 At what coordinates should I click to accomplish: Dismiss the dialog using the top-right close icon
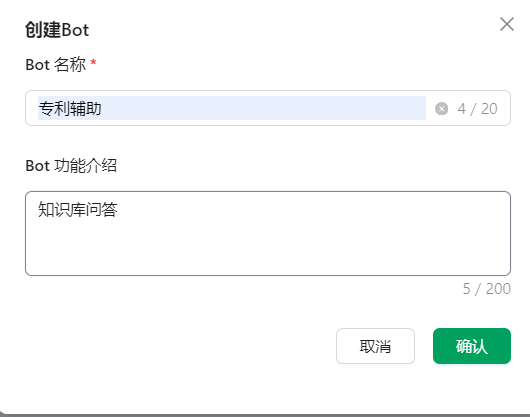pos(507,24)
